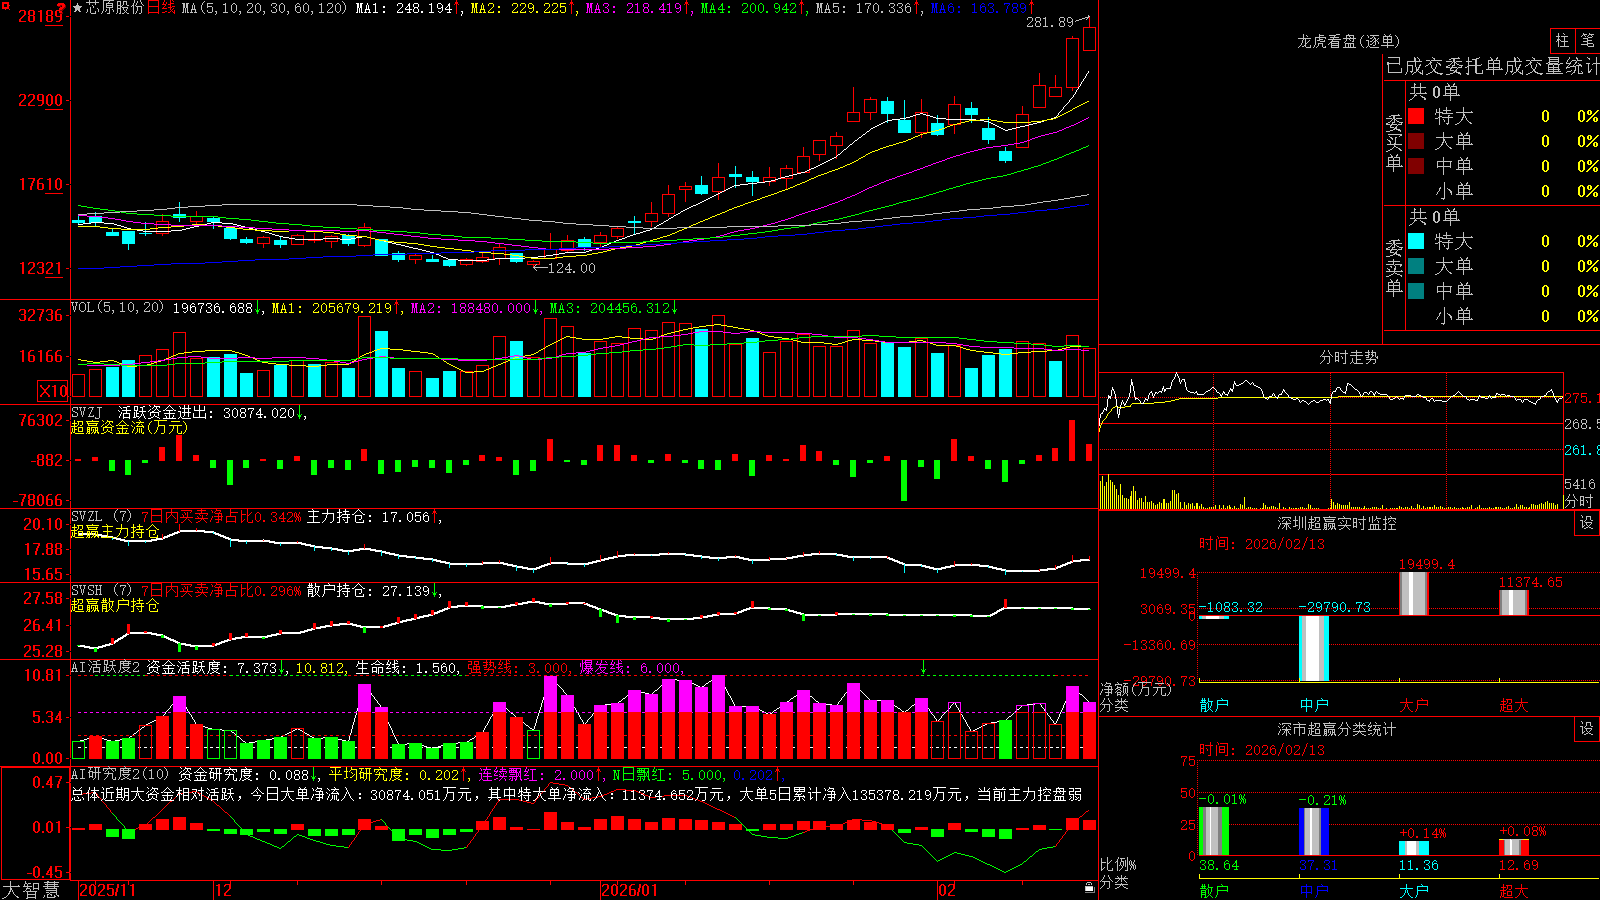Select the AI研究度2(10) indicator label
The height and width of the screenshot is (900, 1600).
120,774
